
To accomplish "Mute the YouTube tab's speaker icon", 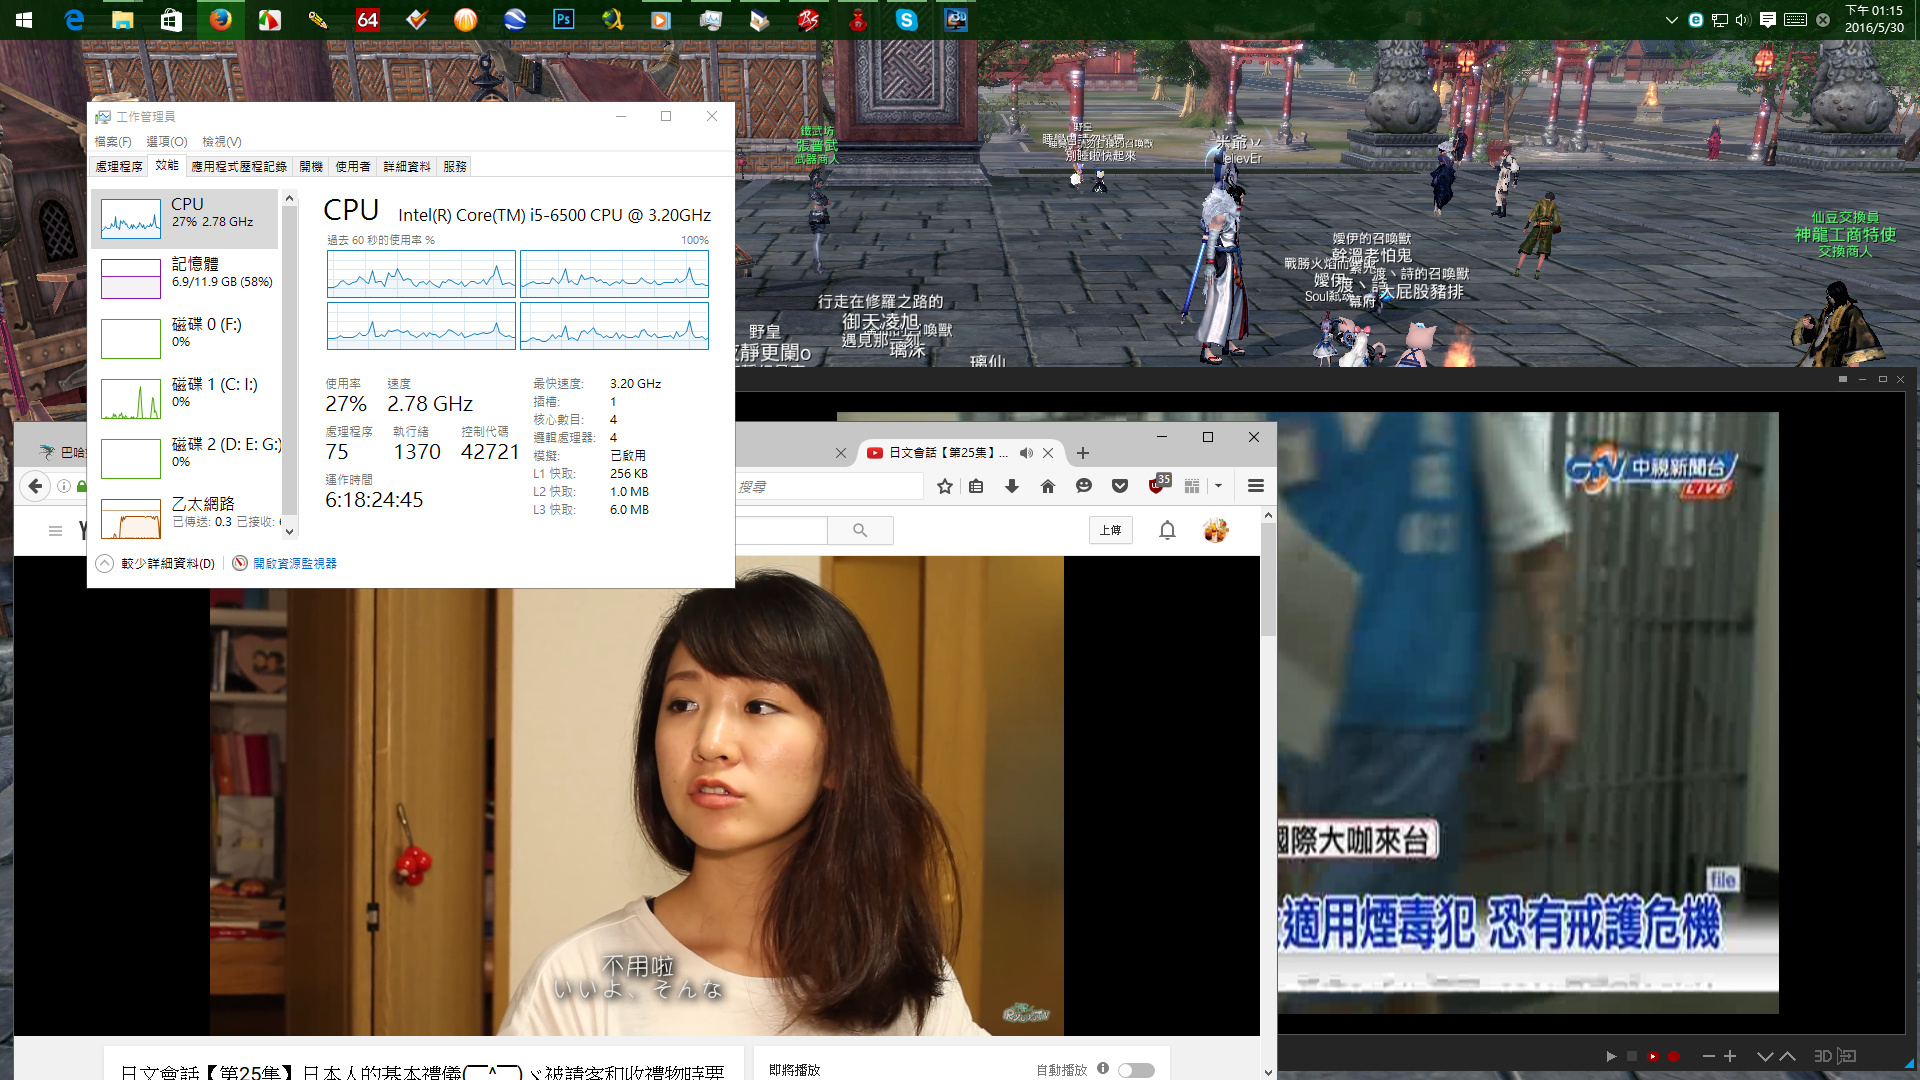I will [1026, 453].
